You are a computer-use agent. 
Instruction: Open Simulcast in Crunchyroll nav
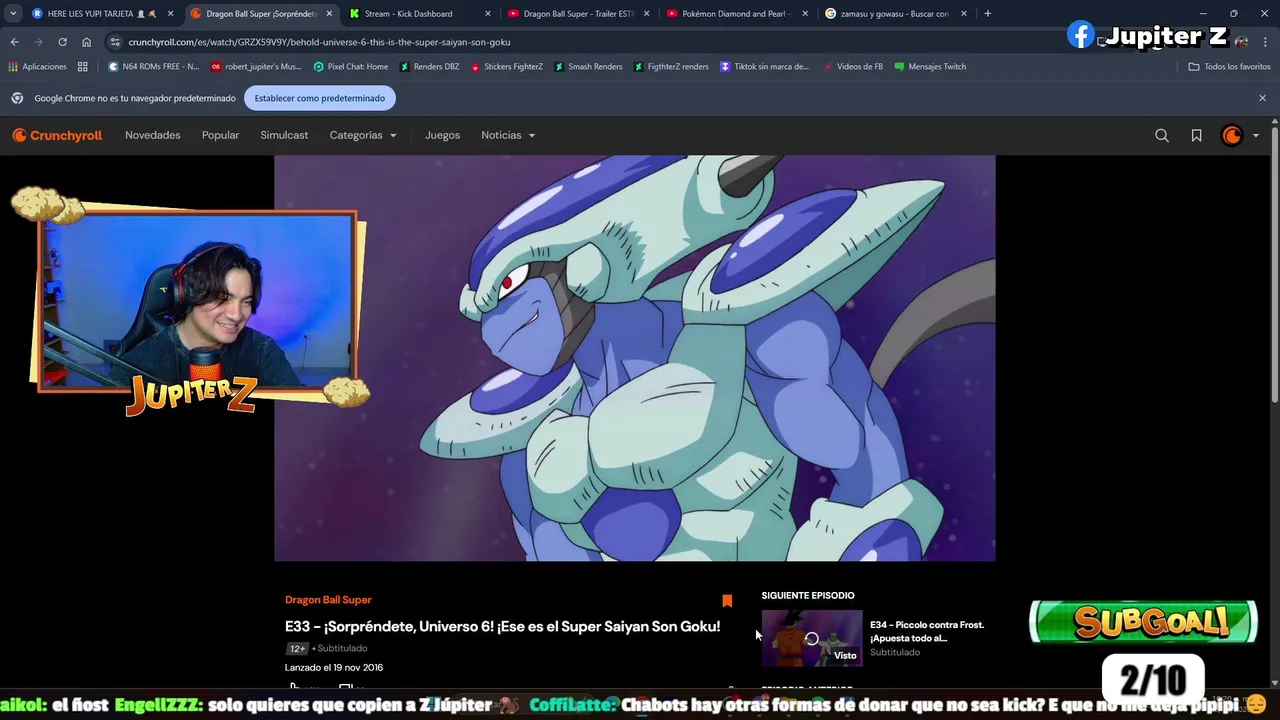pos(284,135)
